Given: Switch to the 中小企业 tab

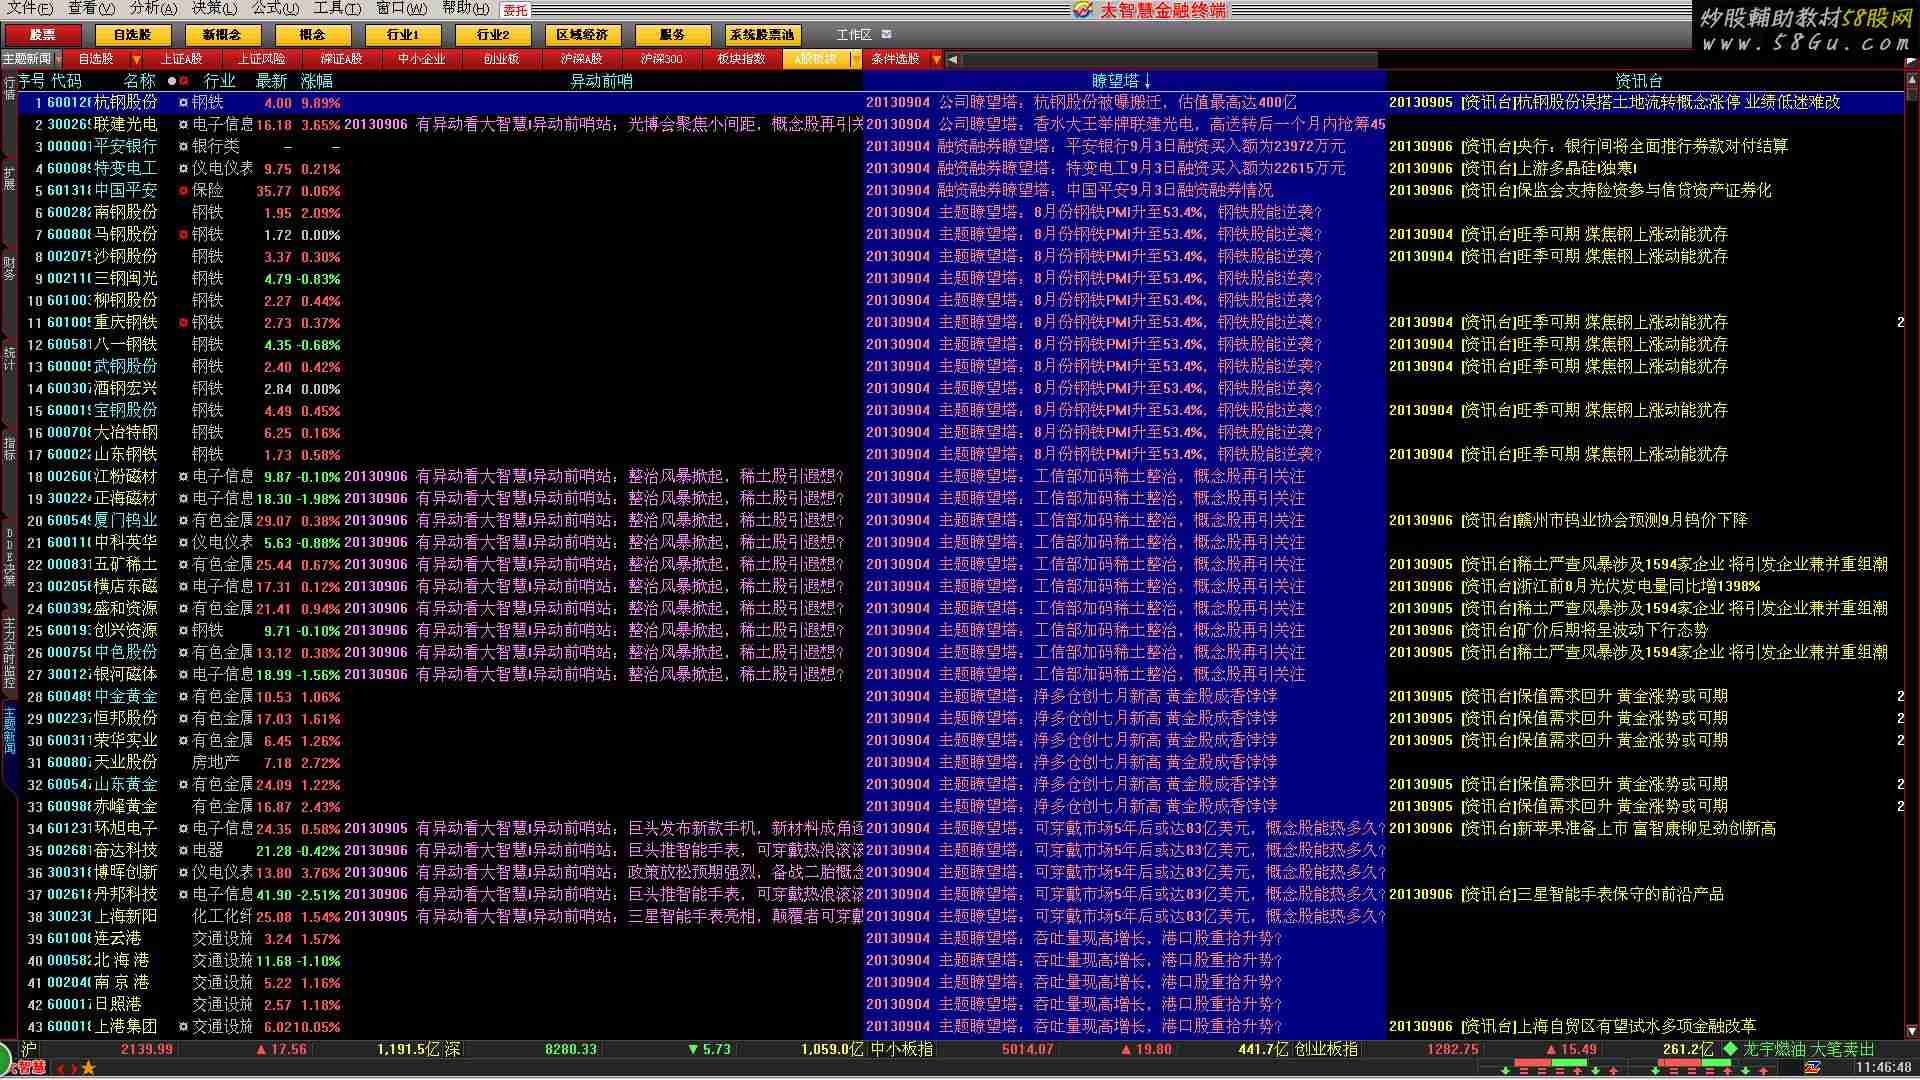Looking at the screenshot, I should (x=421, y=59).
